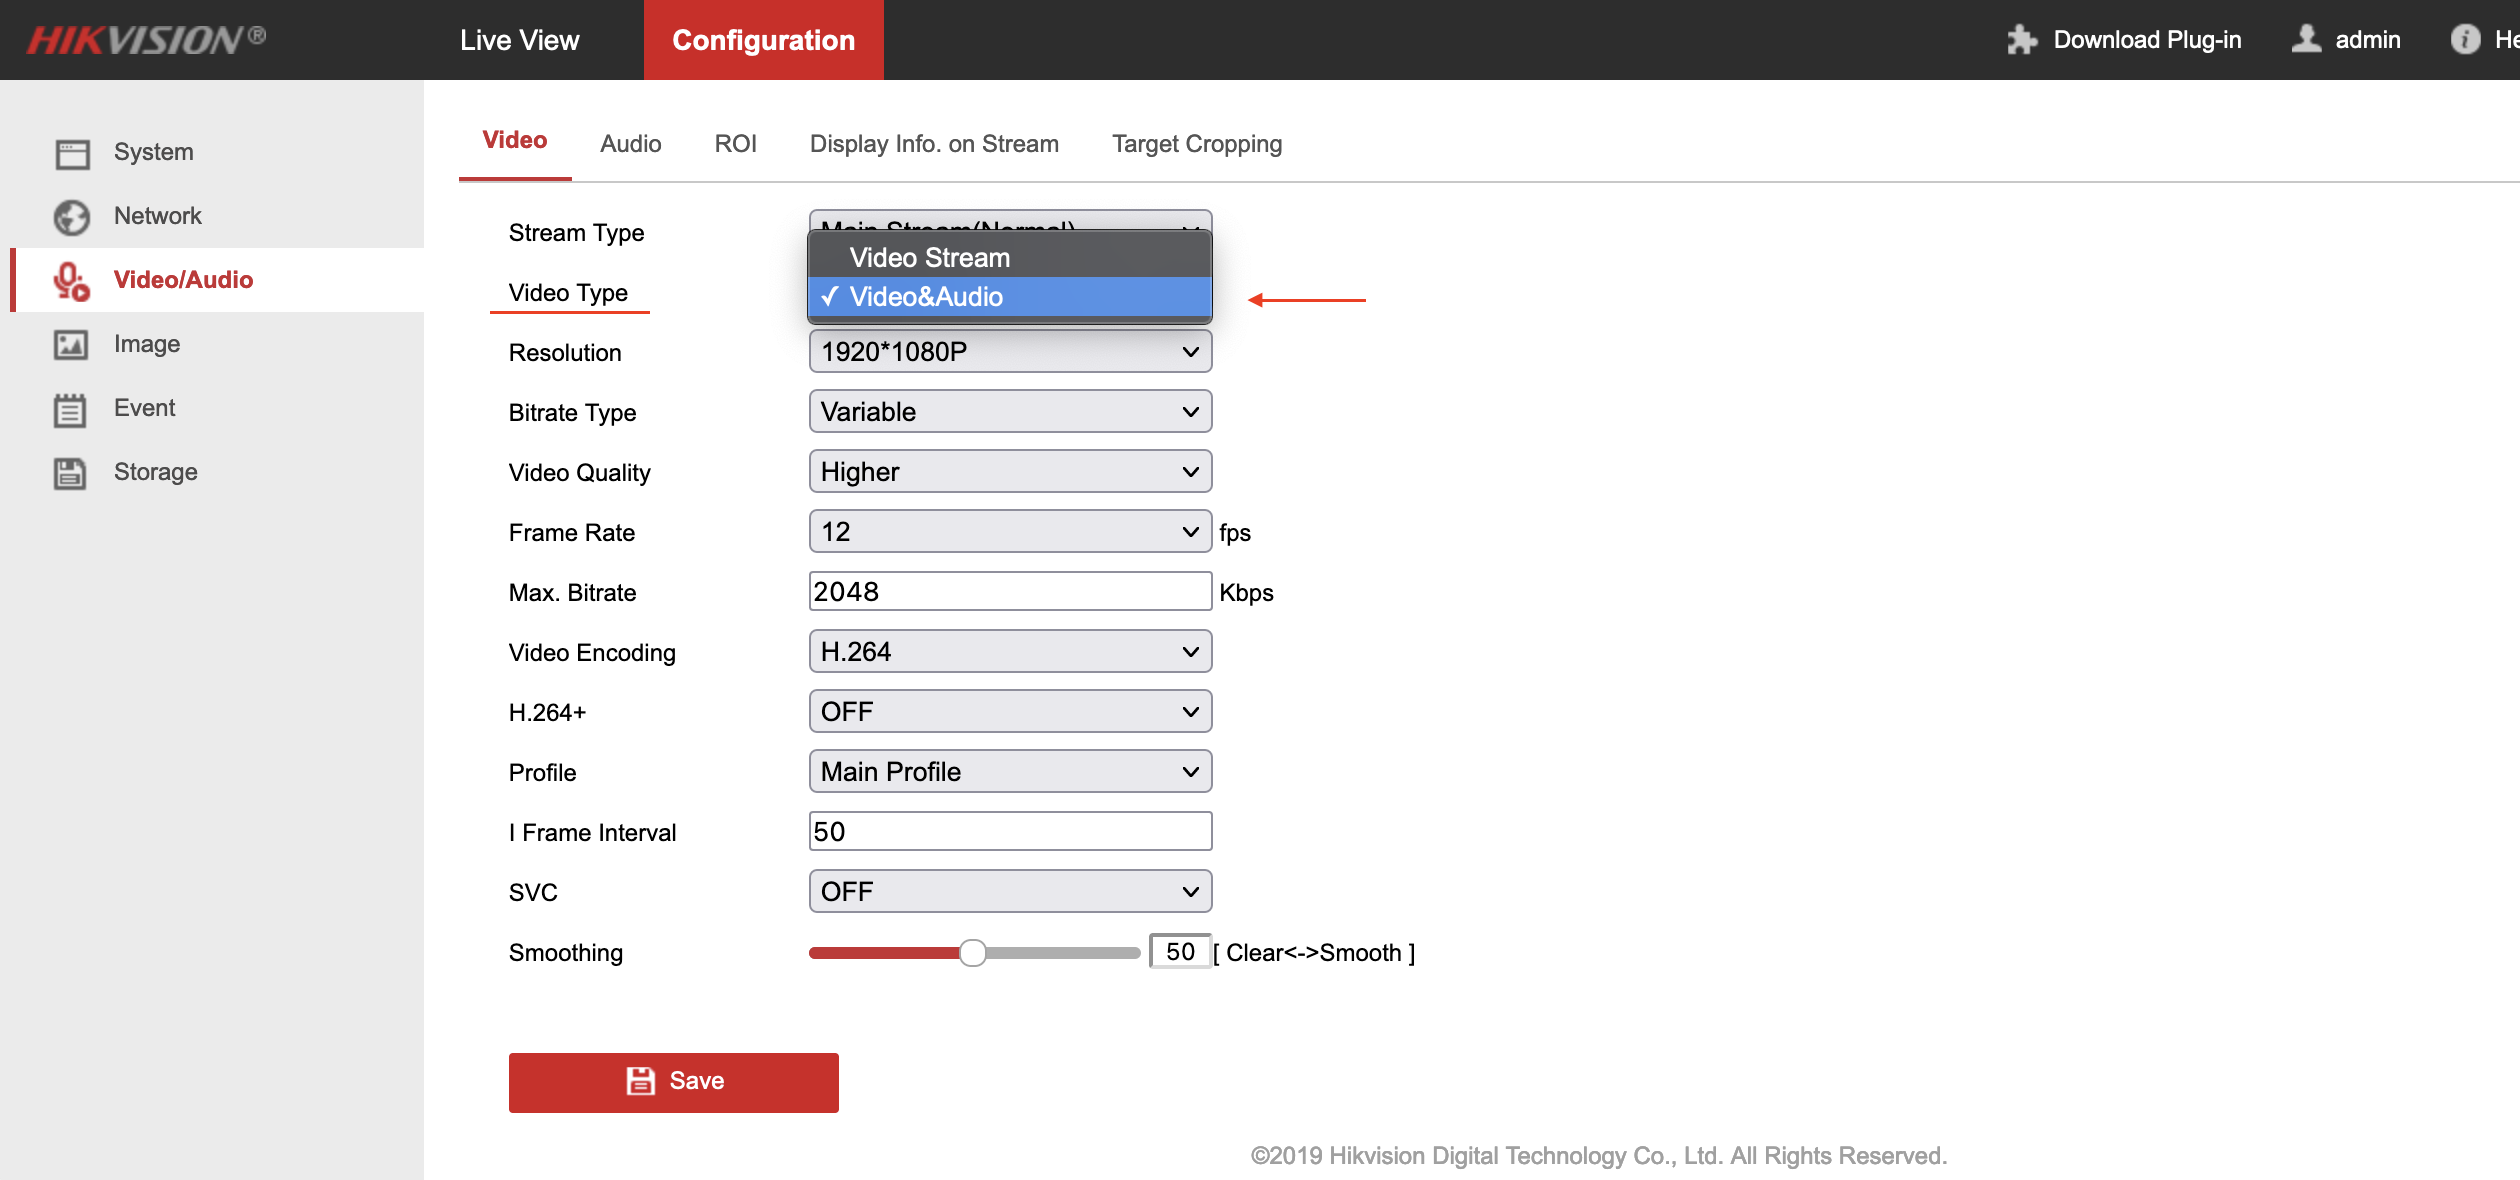Switch to the Audio tab
Image resolution: width=2520 pixels, height=1180 pixels.
tap(630, 143)
